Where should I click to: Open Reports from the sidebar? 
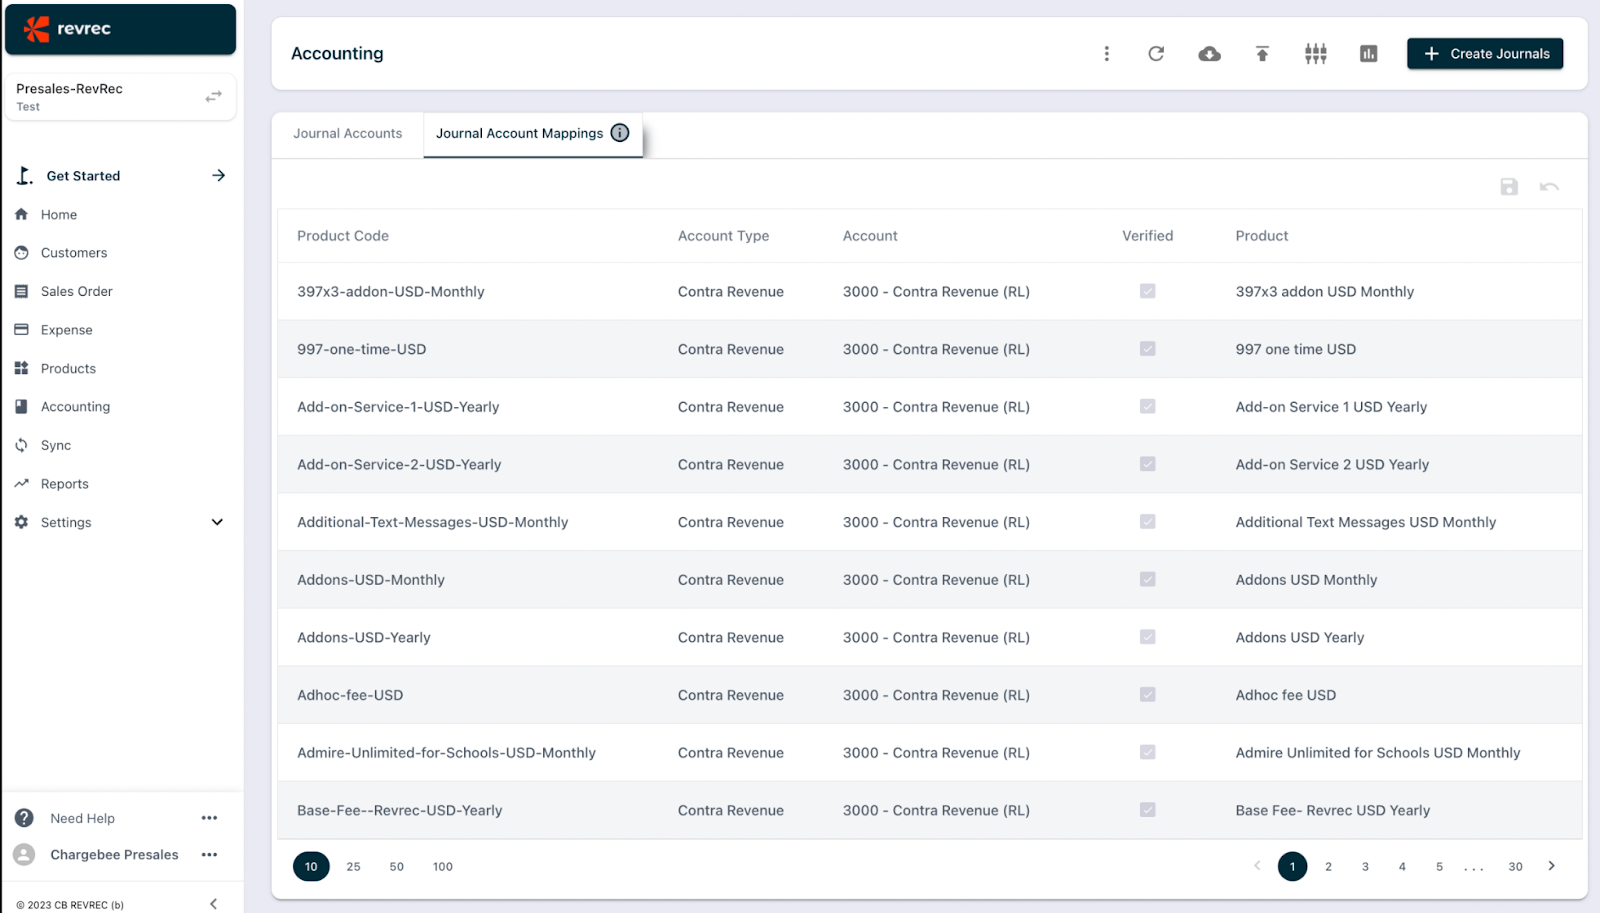click(63, 483)
